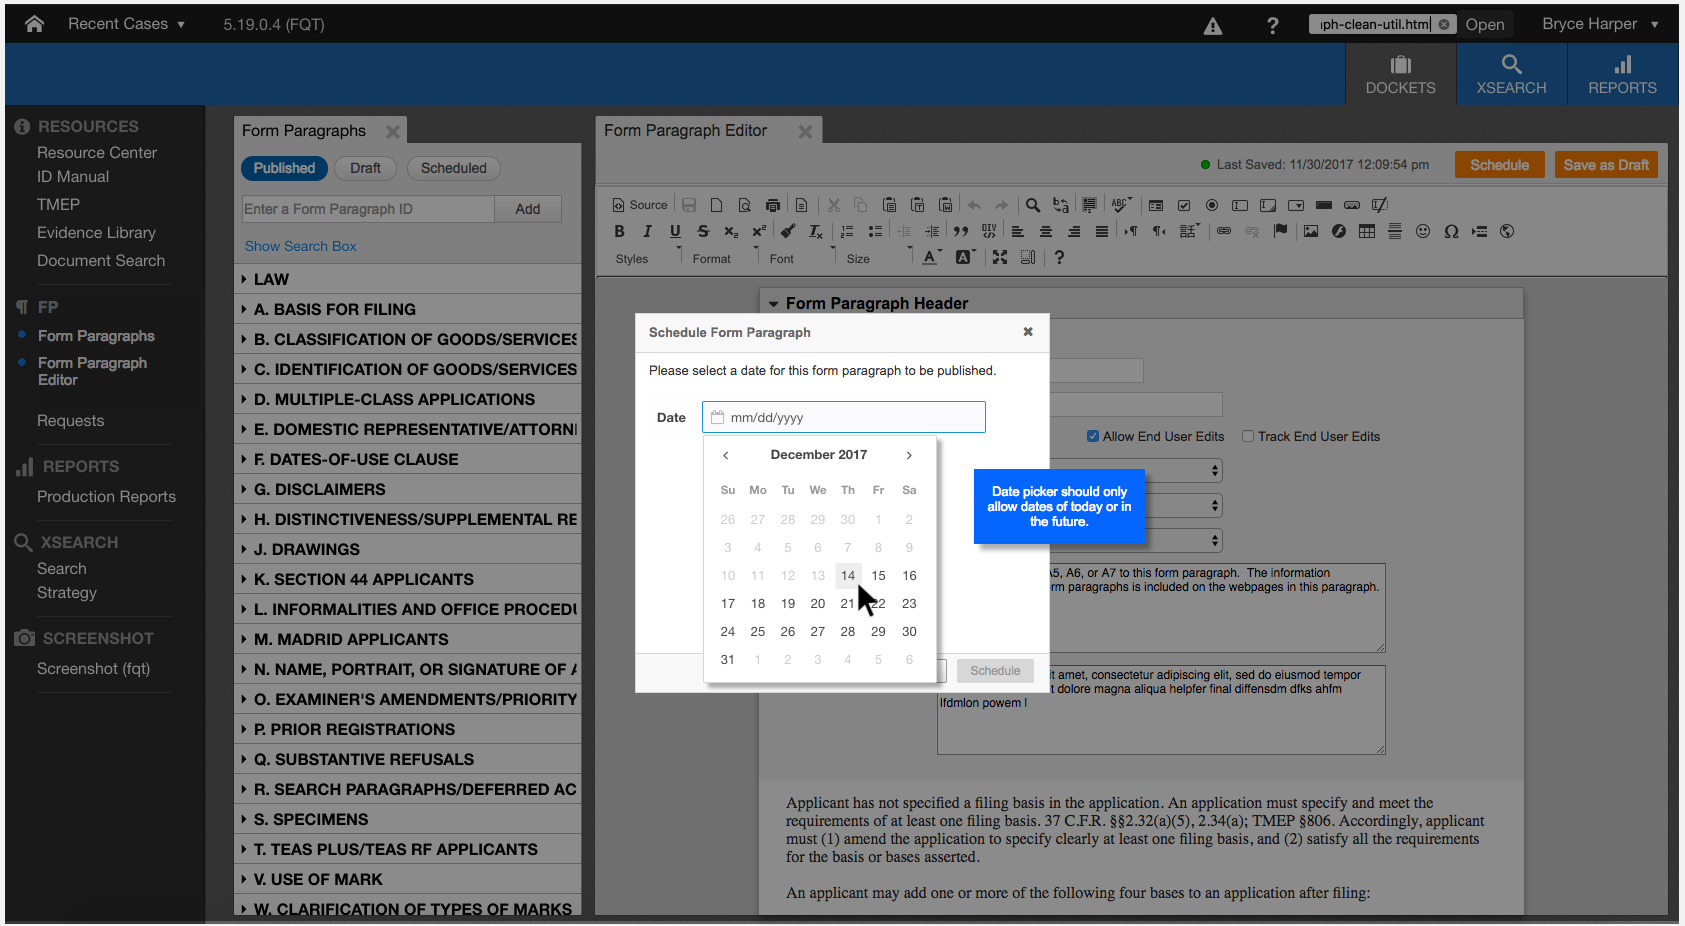Select the Draft filter
This screenshot has width=1685, height=926.
pos(365,168)
